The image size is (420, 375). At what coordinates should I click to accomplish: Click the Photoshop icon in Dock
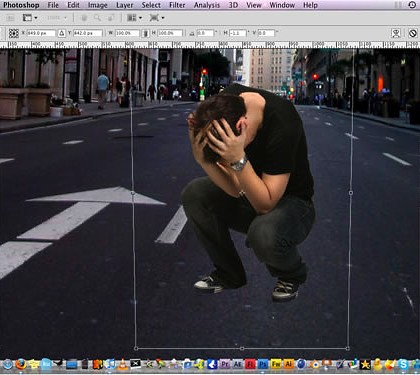tap(263, 364)
